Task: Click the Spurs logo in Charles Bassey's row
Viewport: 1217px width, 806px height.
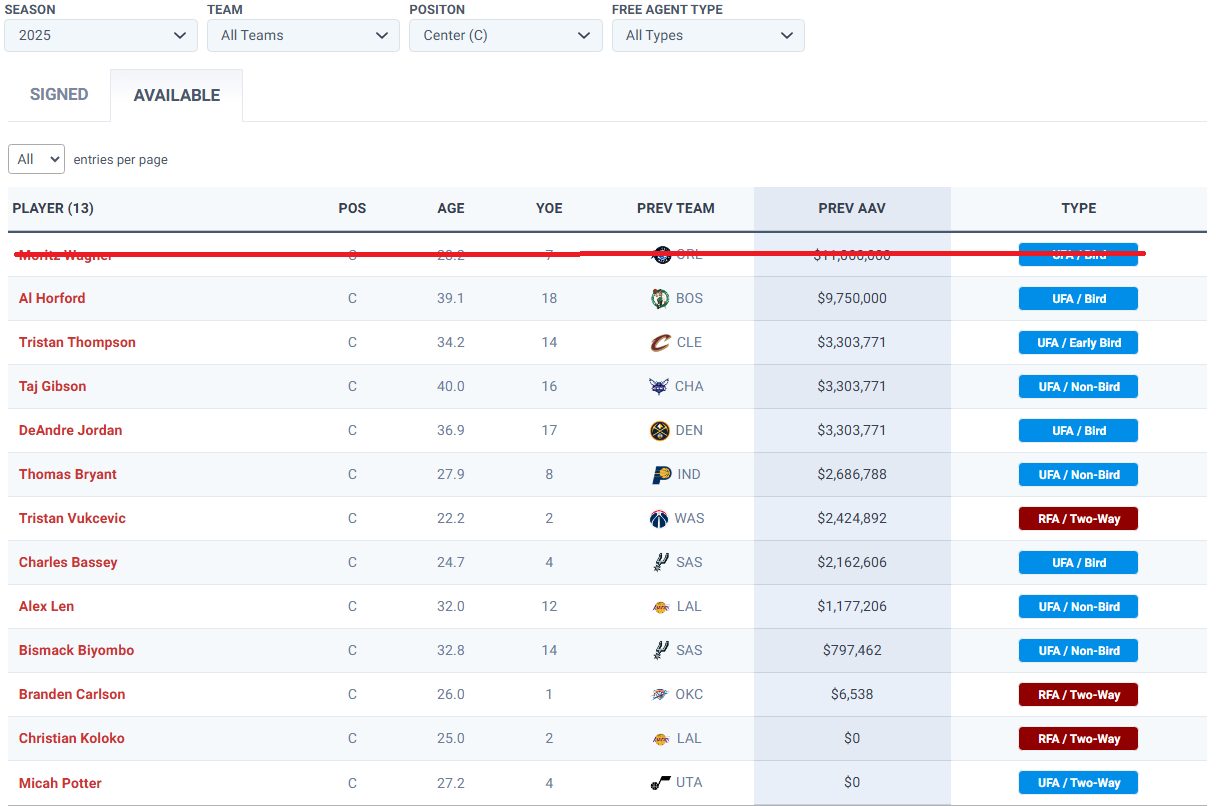Action: [x=660, y=562]
